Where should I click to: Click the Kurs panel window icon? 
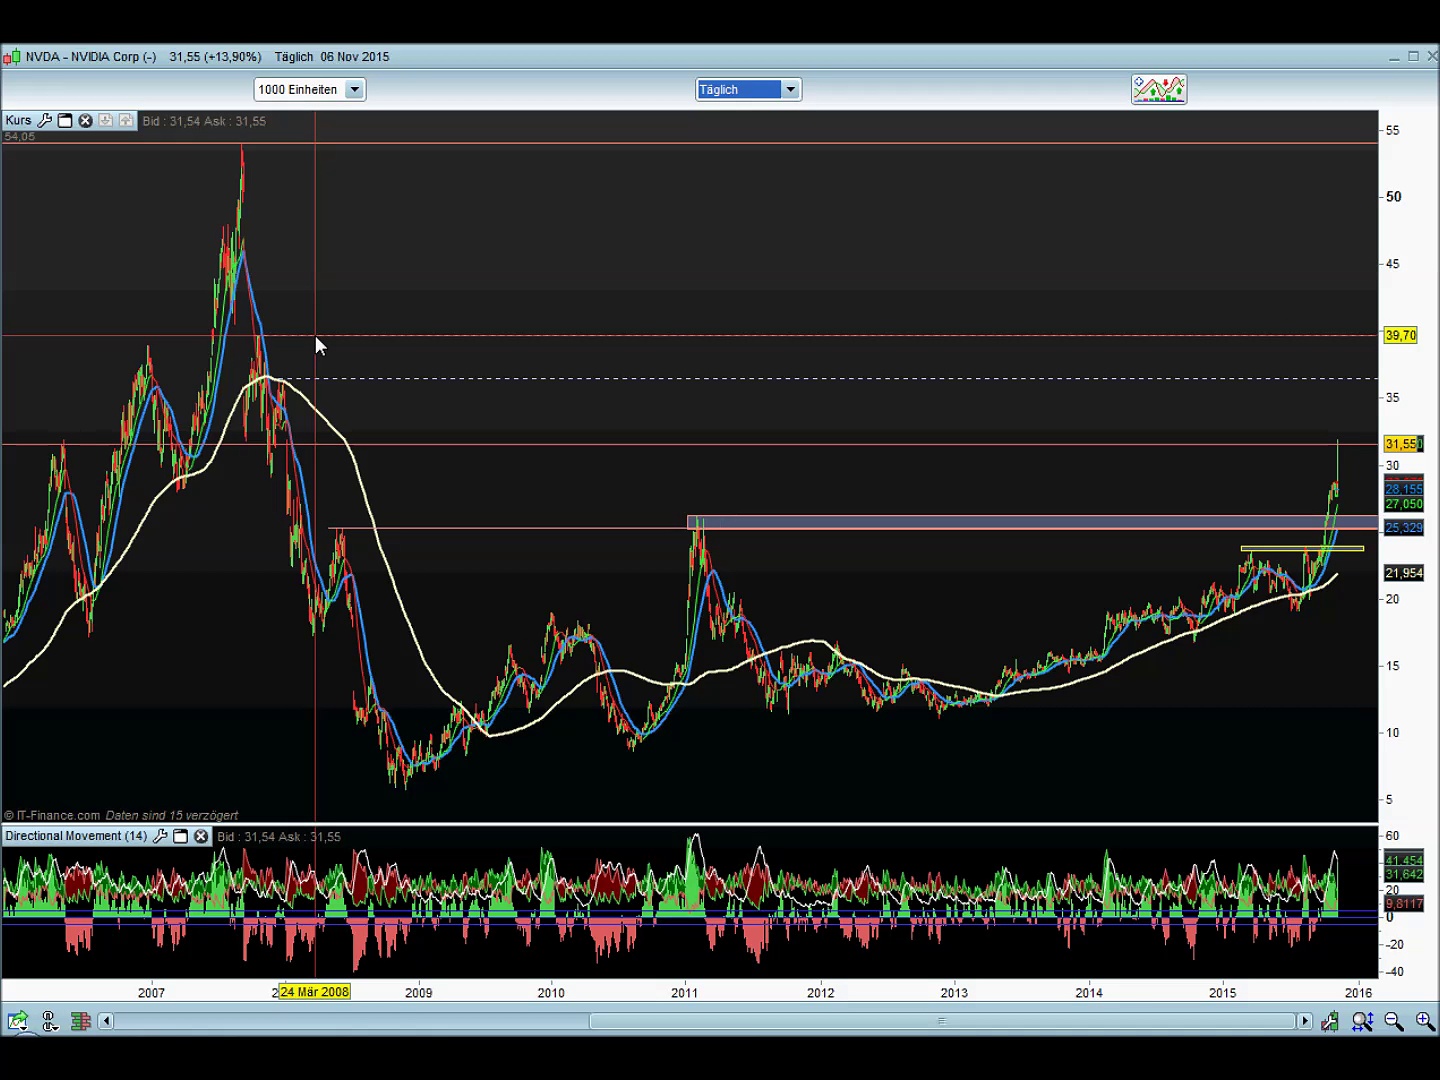pyautogui.click(x=65, y=121)
